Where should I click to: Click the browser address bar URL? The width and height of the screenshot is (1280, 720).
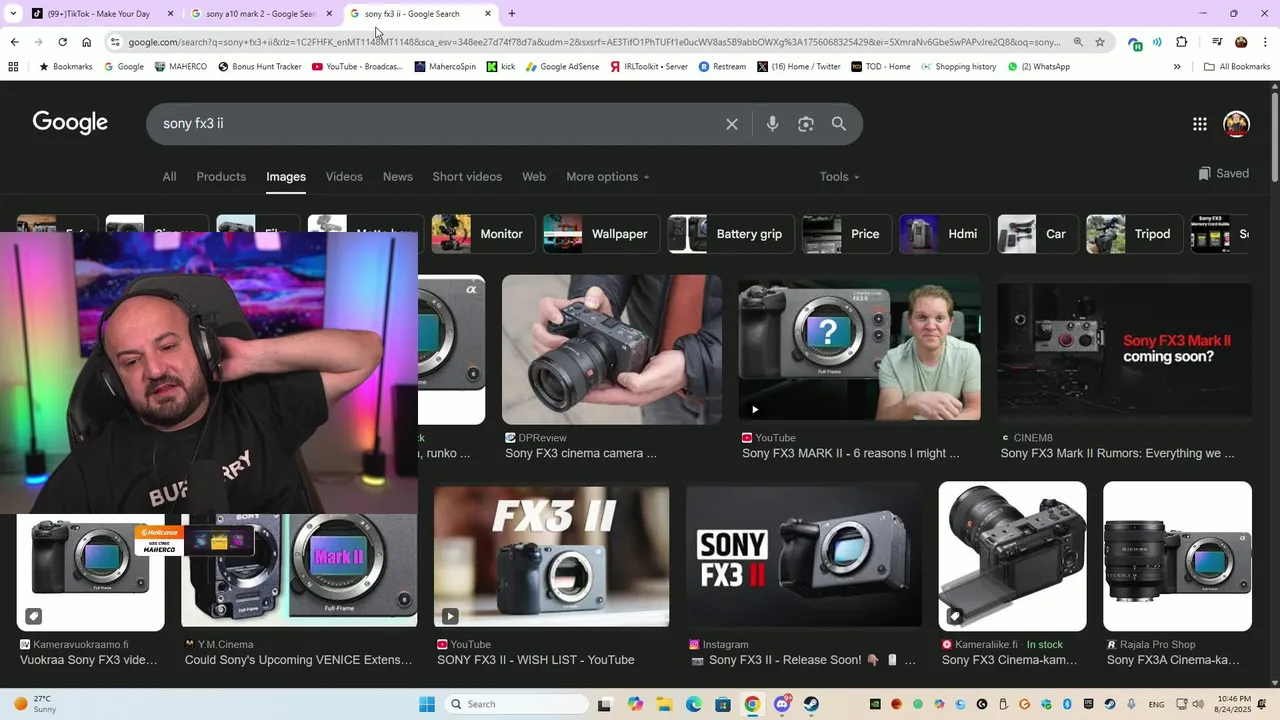594,42
